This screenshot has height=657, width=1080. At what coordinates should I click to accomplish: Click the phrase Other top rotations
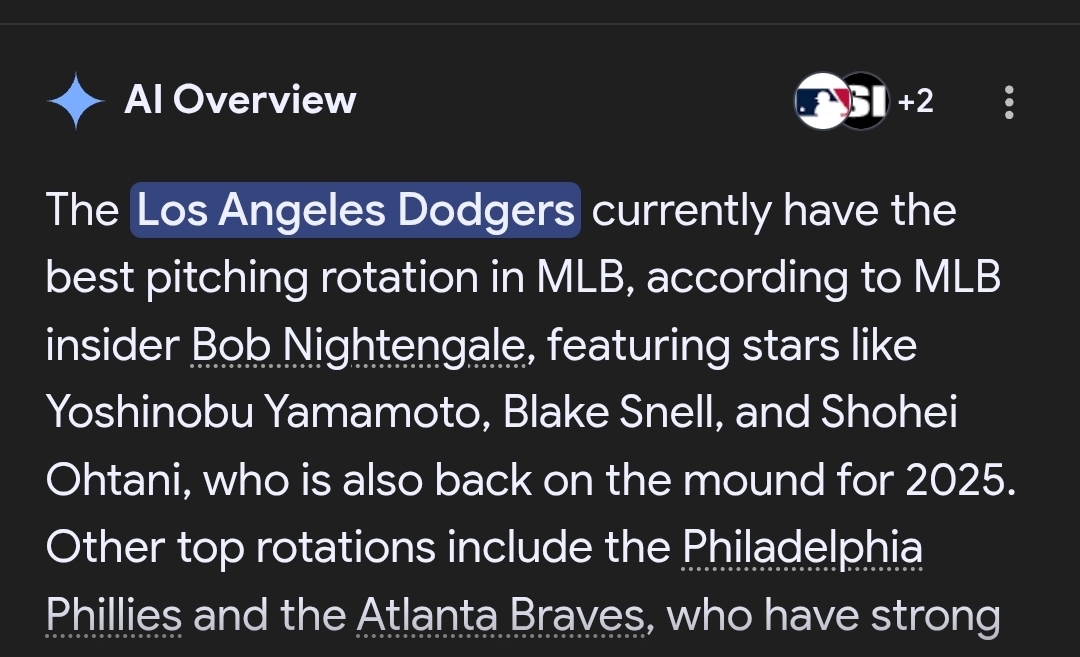click(240, 548)
